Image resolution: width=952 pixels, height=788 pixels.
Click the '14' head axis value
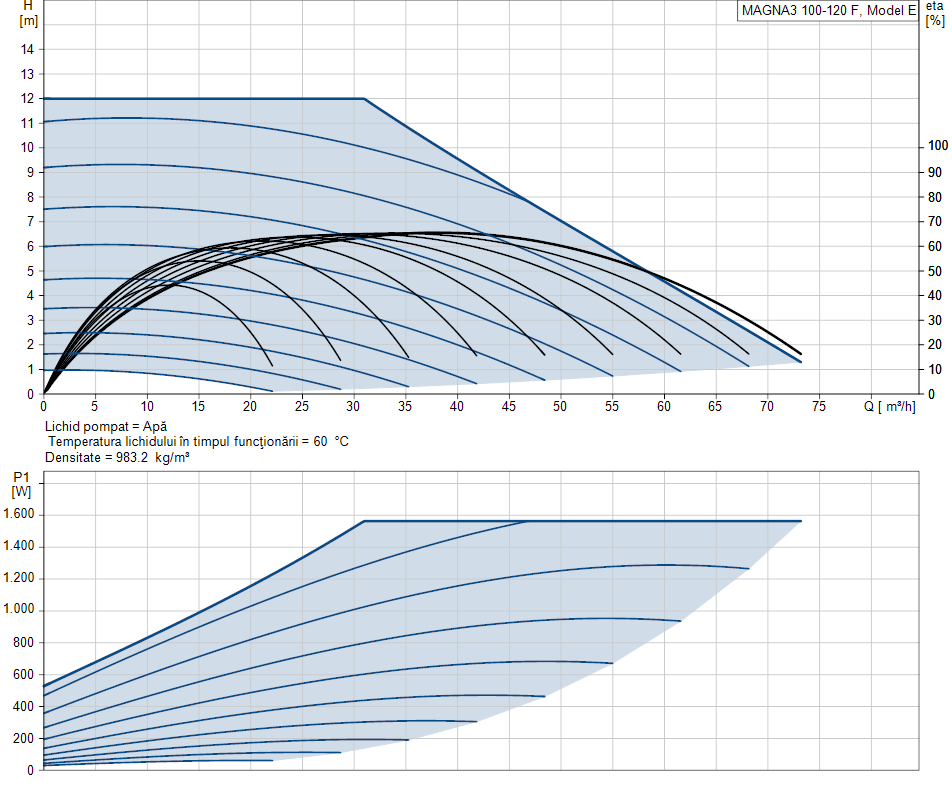27,50
